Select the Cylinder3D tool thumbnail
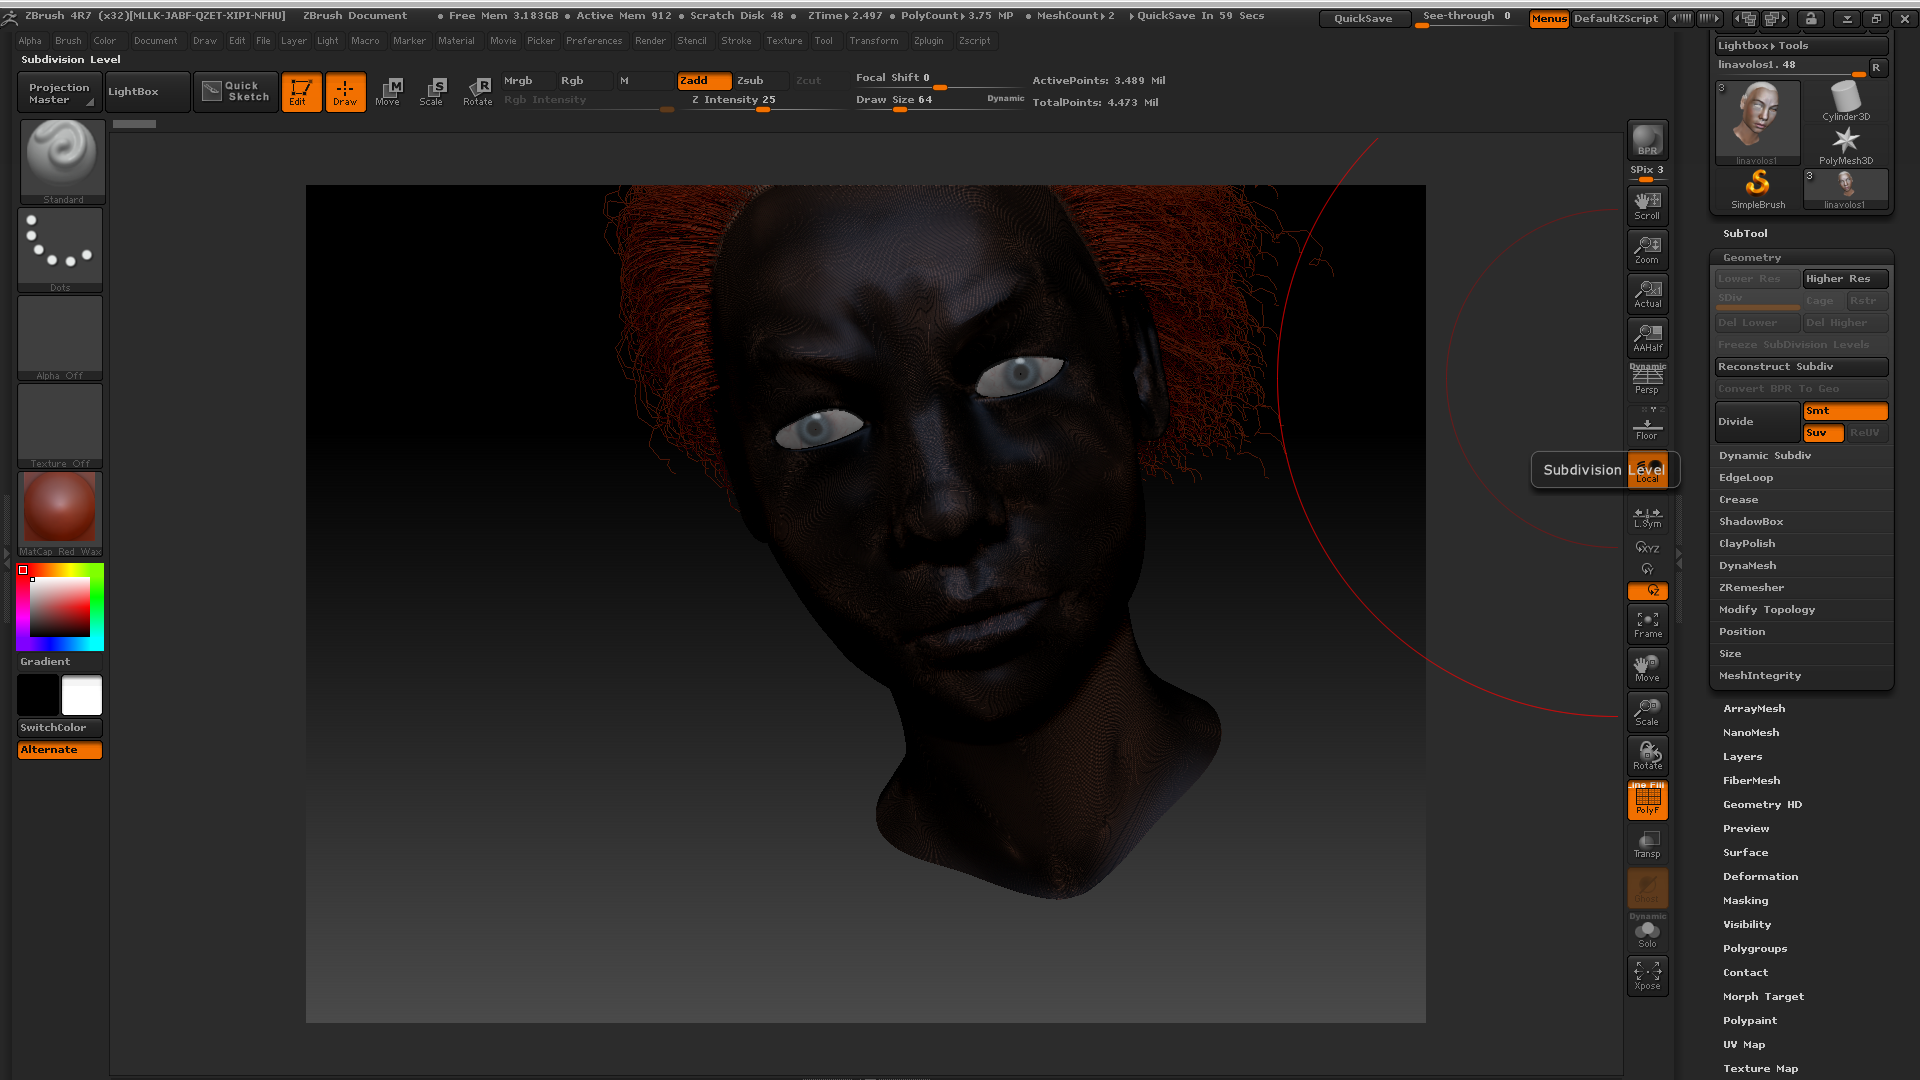1920x1080 pixels. pyautogui.click(x=1845, y=101)
